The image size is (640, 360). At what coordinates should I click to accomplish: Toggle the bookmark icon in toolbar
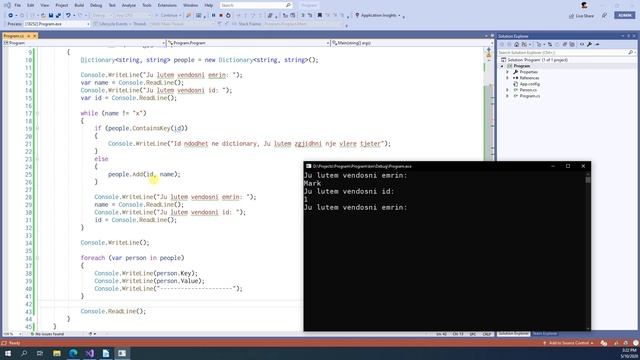tap(320, 16)
